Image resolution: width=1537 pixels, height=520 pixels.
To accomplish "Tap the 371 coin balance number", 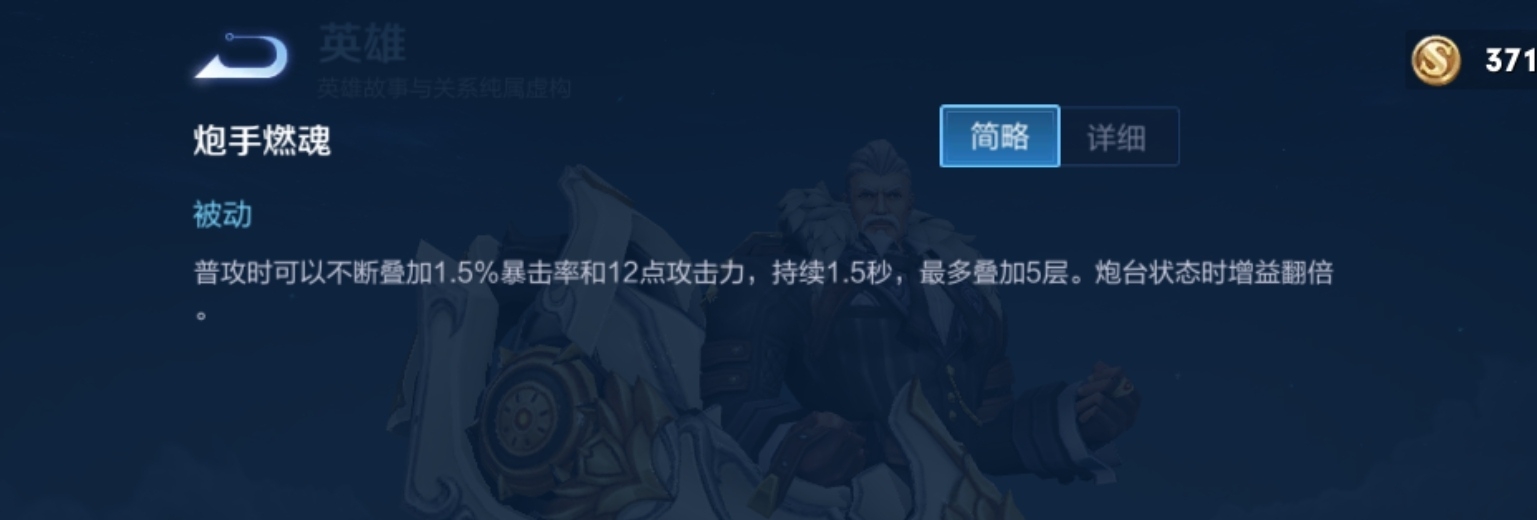I will pos(1510,61).
